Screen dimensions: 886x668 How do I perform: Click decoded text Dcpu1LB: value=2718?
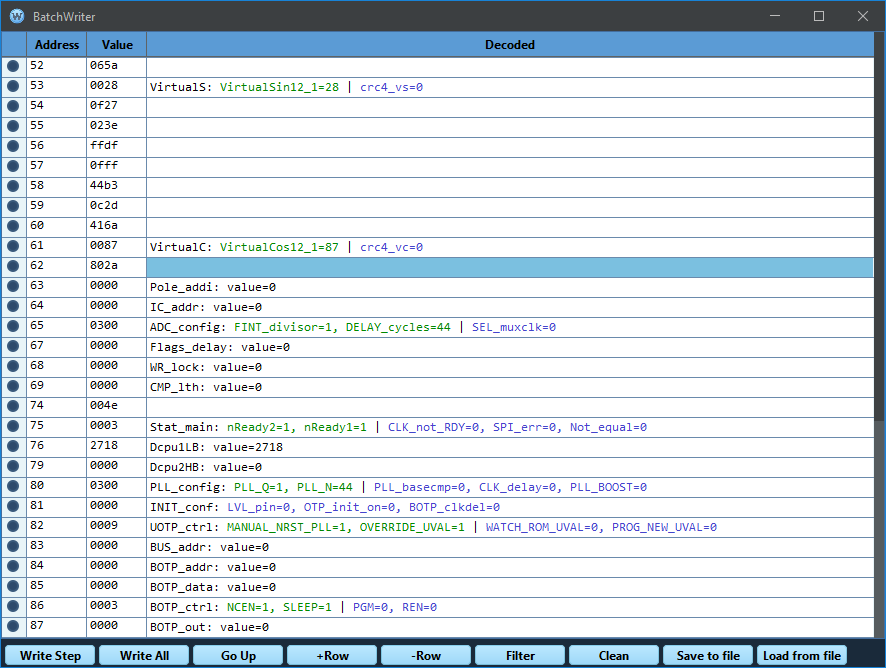point(216,447)
